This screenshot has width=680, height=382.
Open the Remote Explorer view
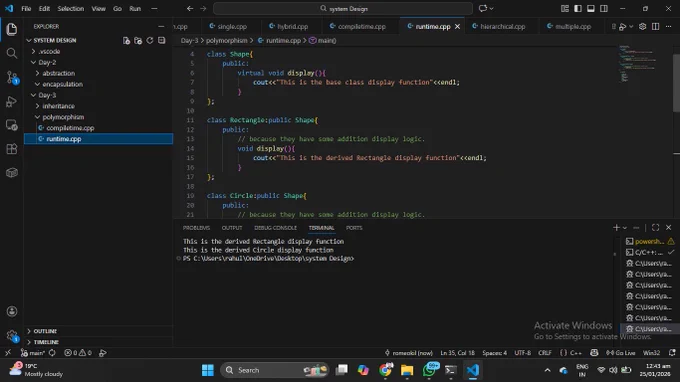[x=12, y=125]
